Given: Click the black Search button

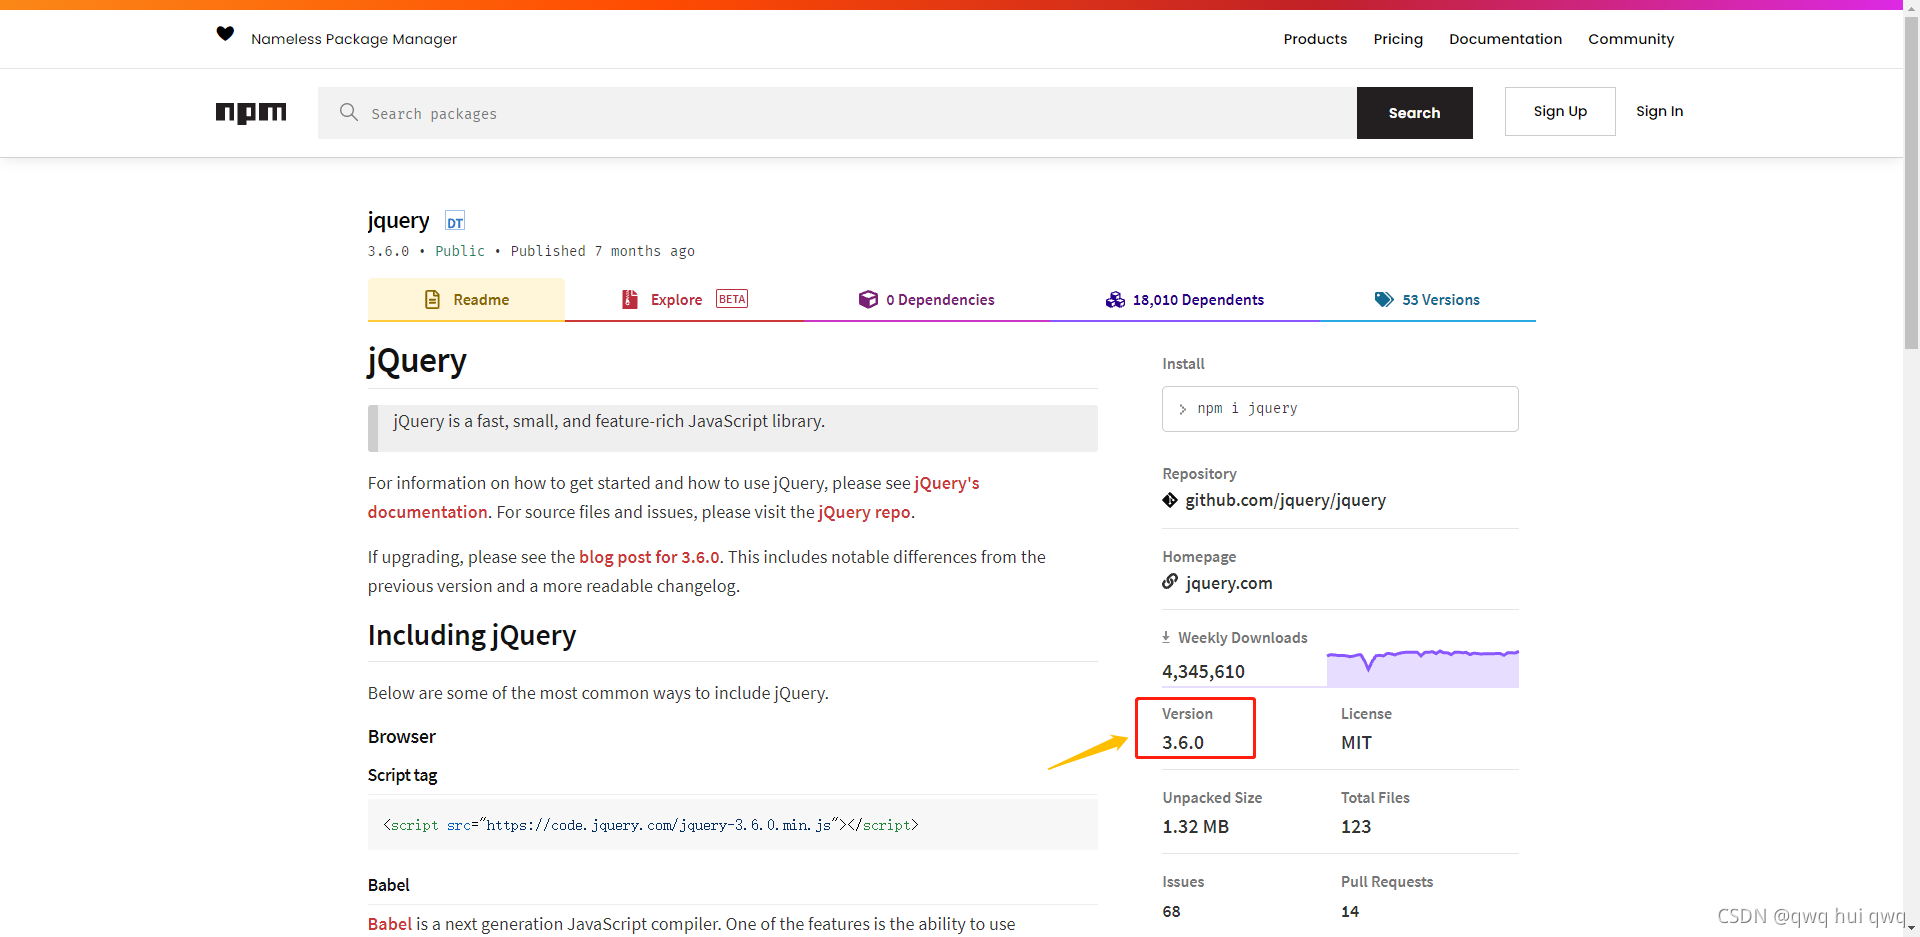Looking at the screenshot, I should coord(1414,113).
